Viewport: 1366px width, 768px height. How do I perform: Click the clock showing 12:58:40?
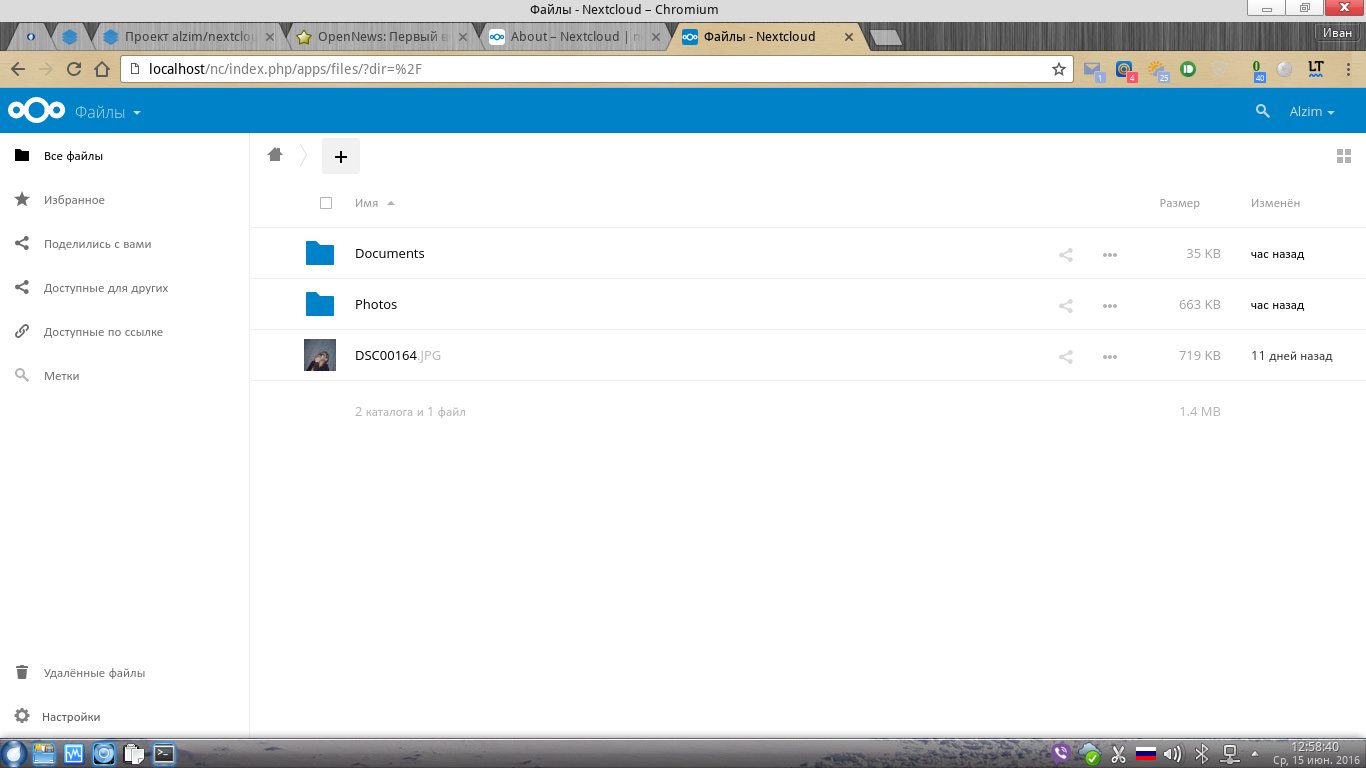click(x=1315, y=746)
